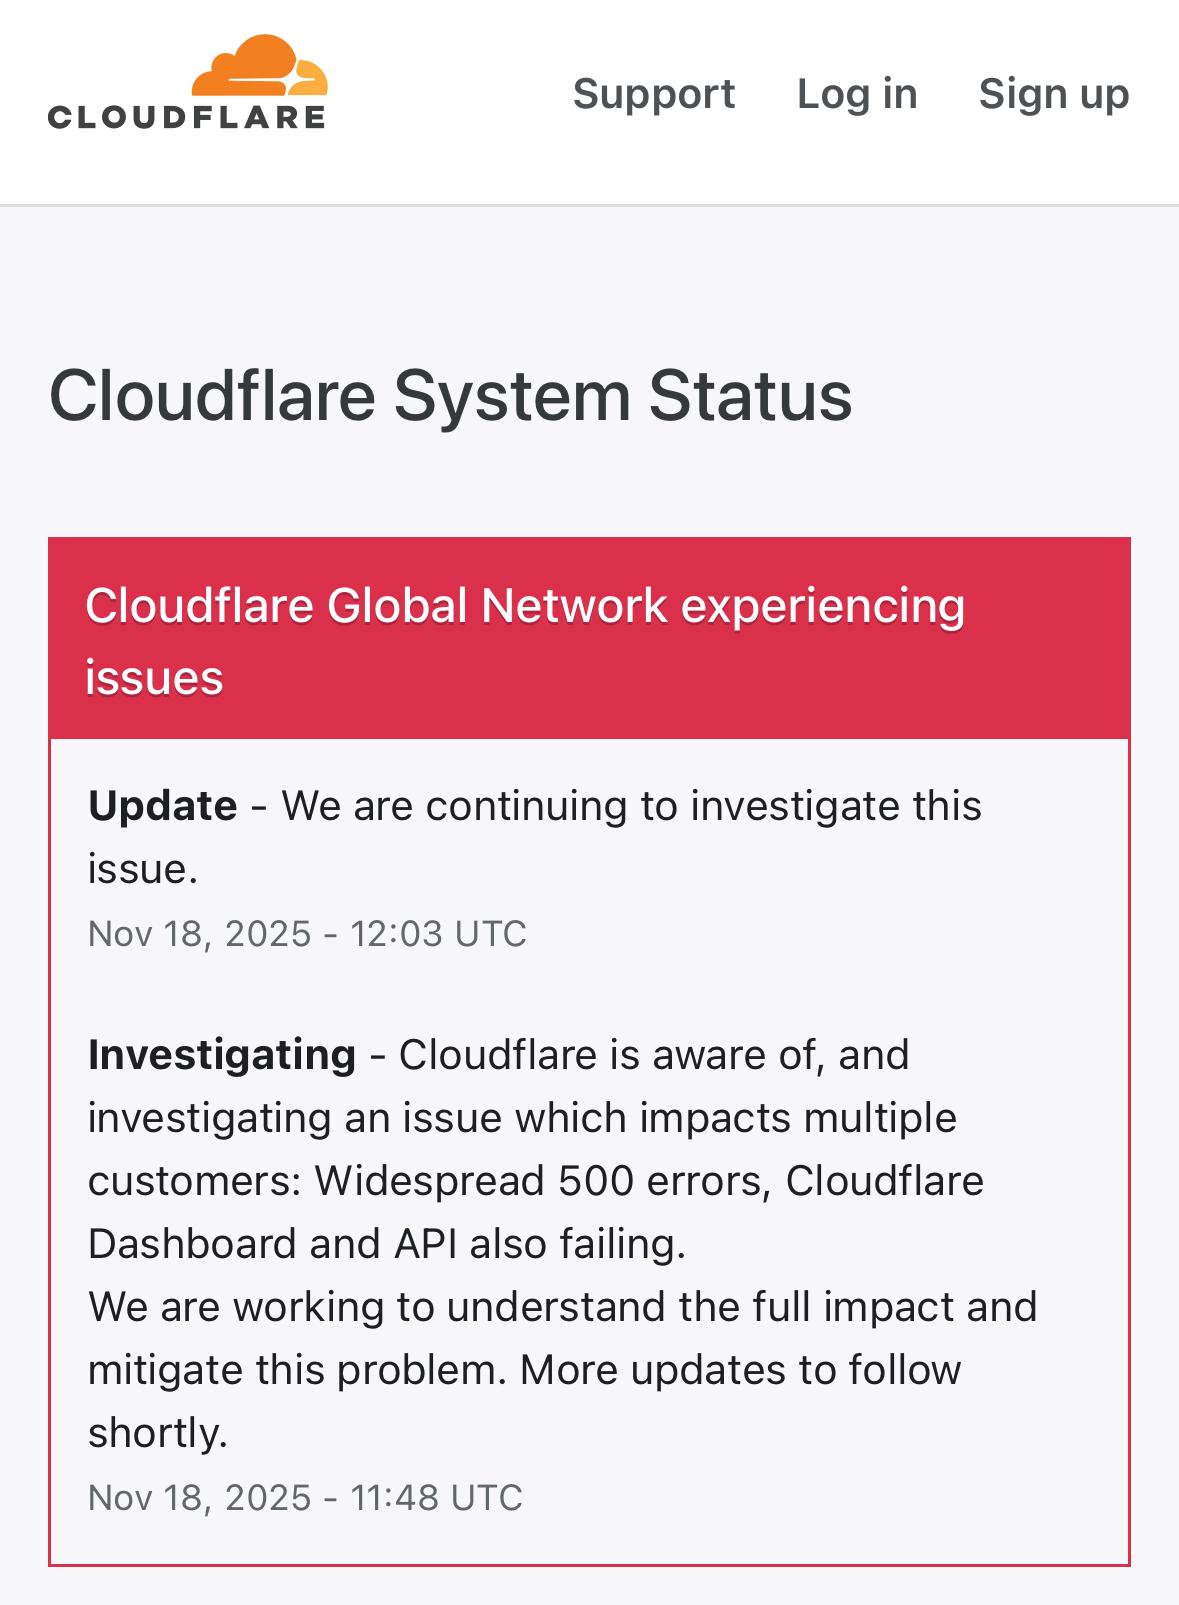Click "mitigate this problem" text
1179x1605 pixels.
292,1370
